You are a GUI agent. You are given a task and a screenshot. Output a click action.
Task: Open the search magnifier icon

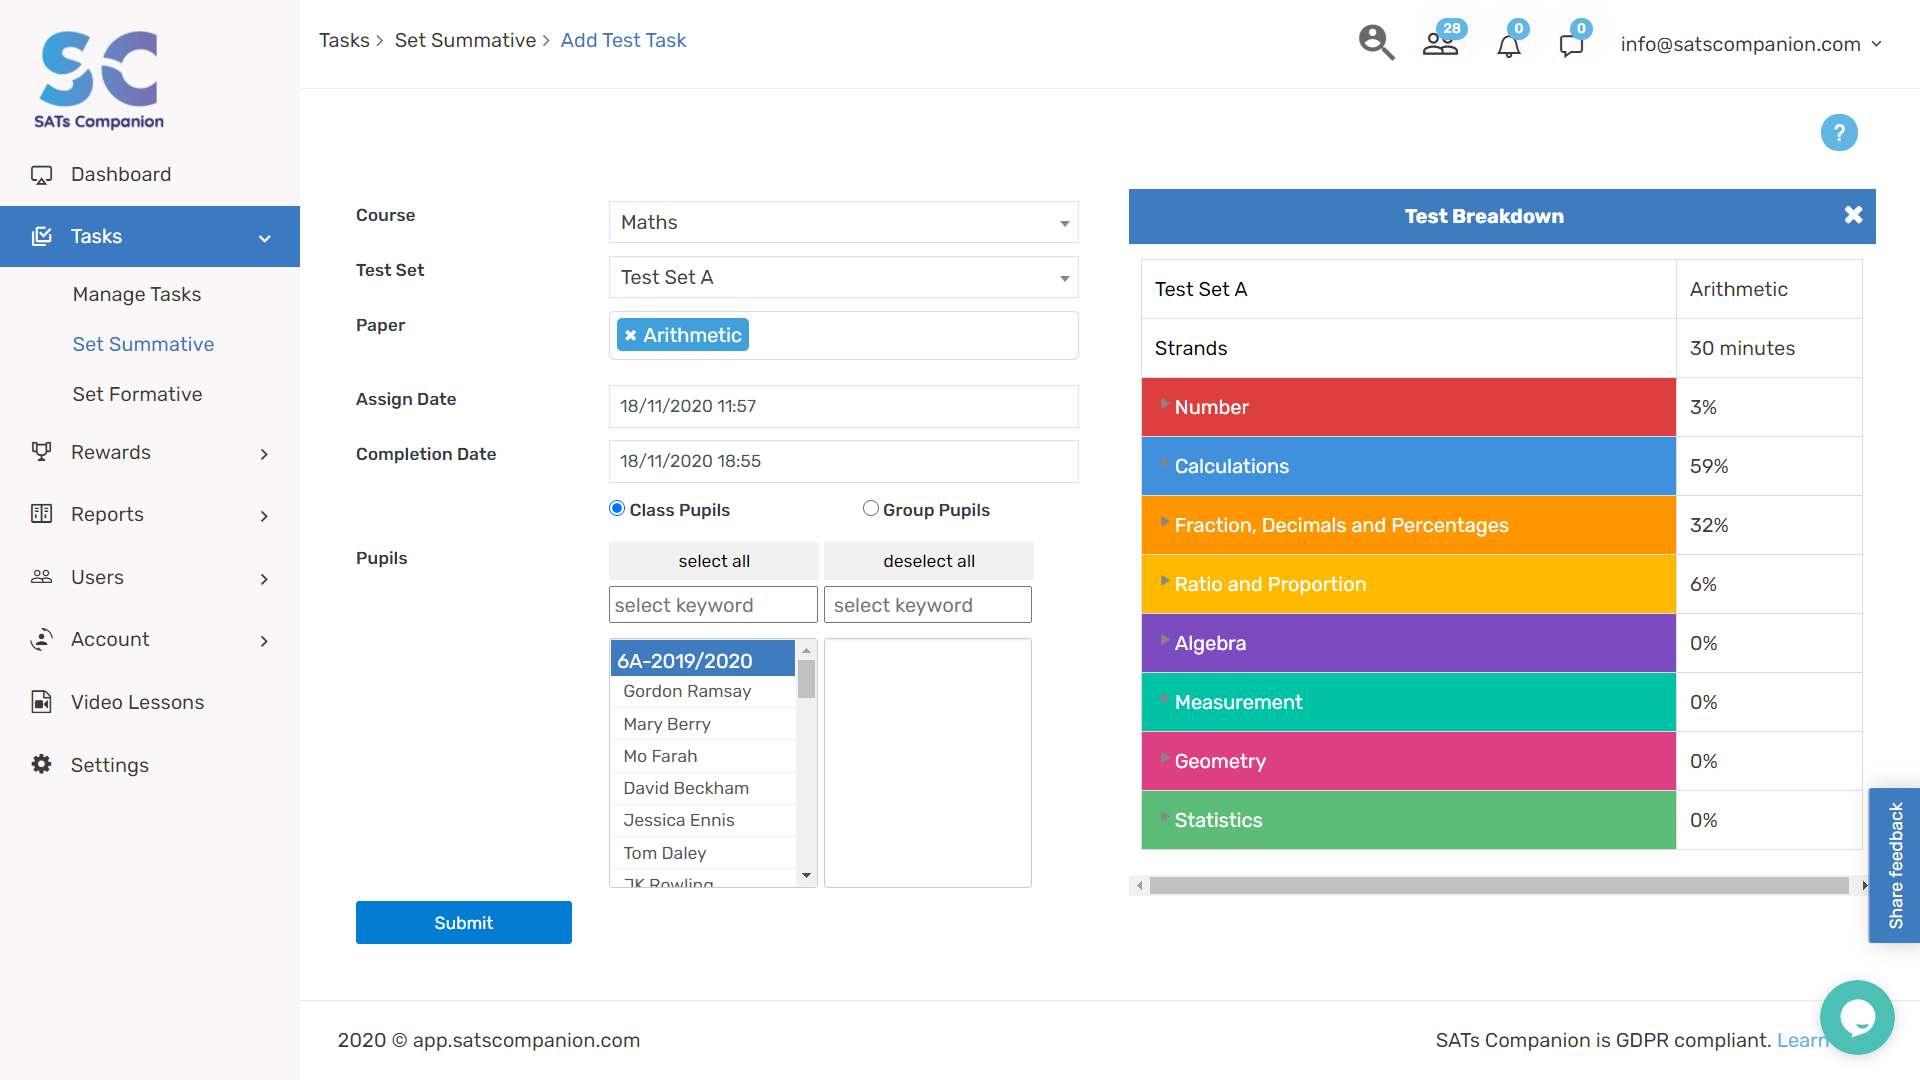click(1376, 43)
